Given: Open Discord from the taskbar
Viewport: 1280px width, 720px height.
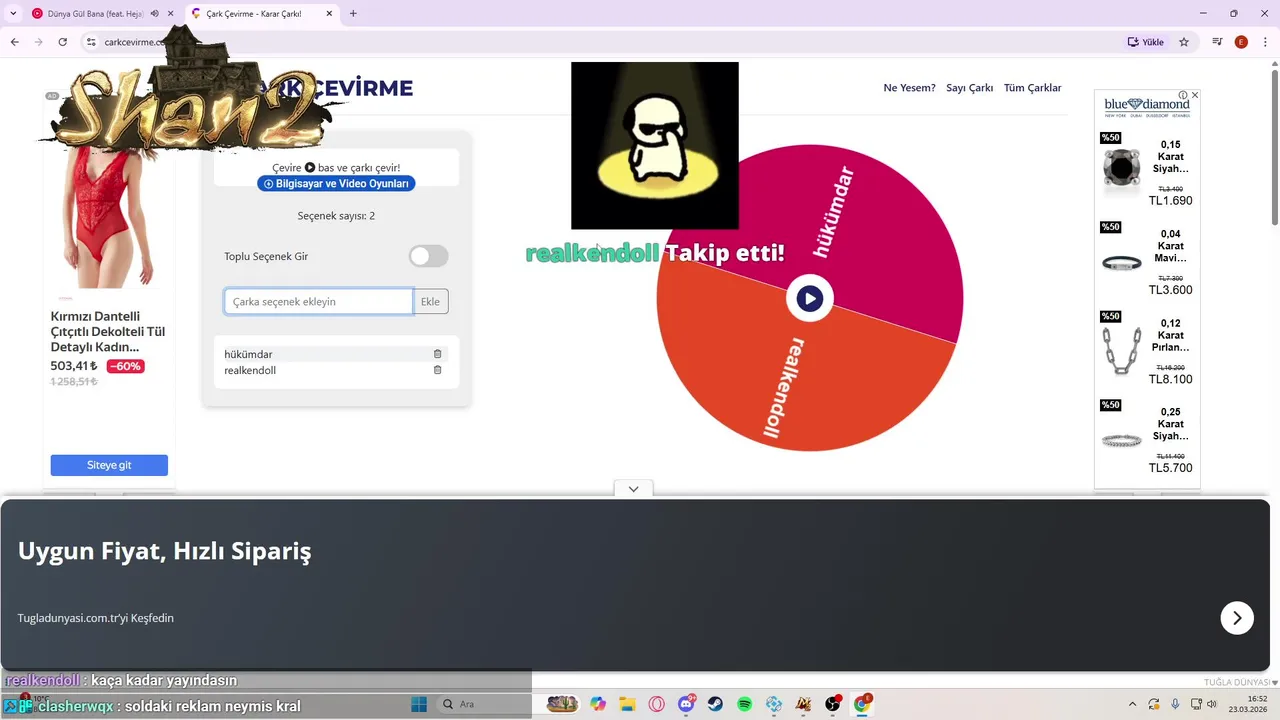Looking at the screenshot, I should click(686, 704).
